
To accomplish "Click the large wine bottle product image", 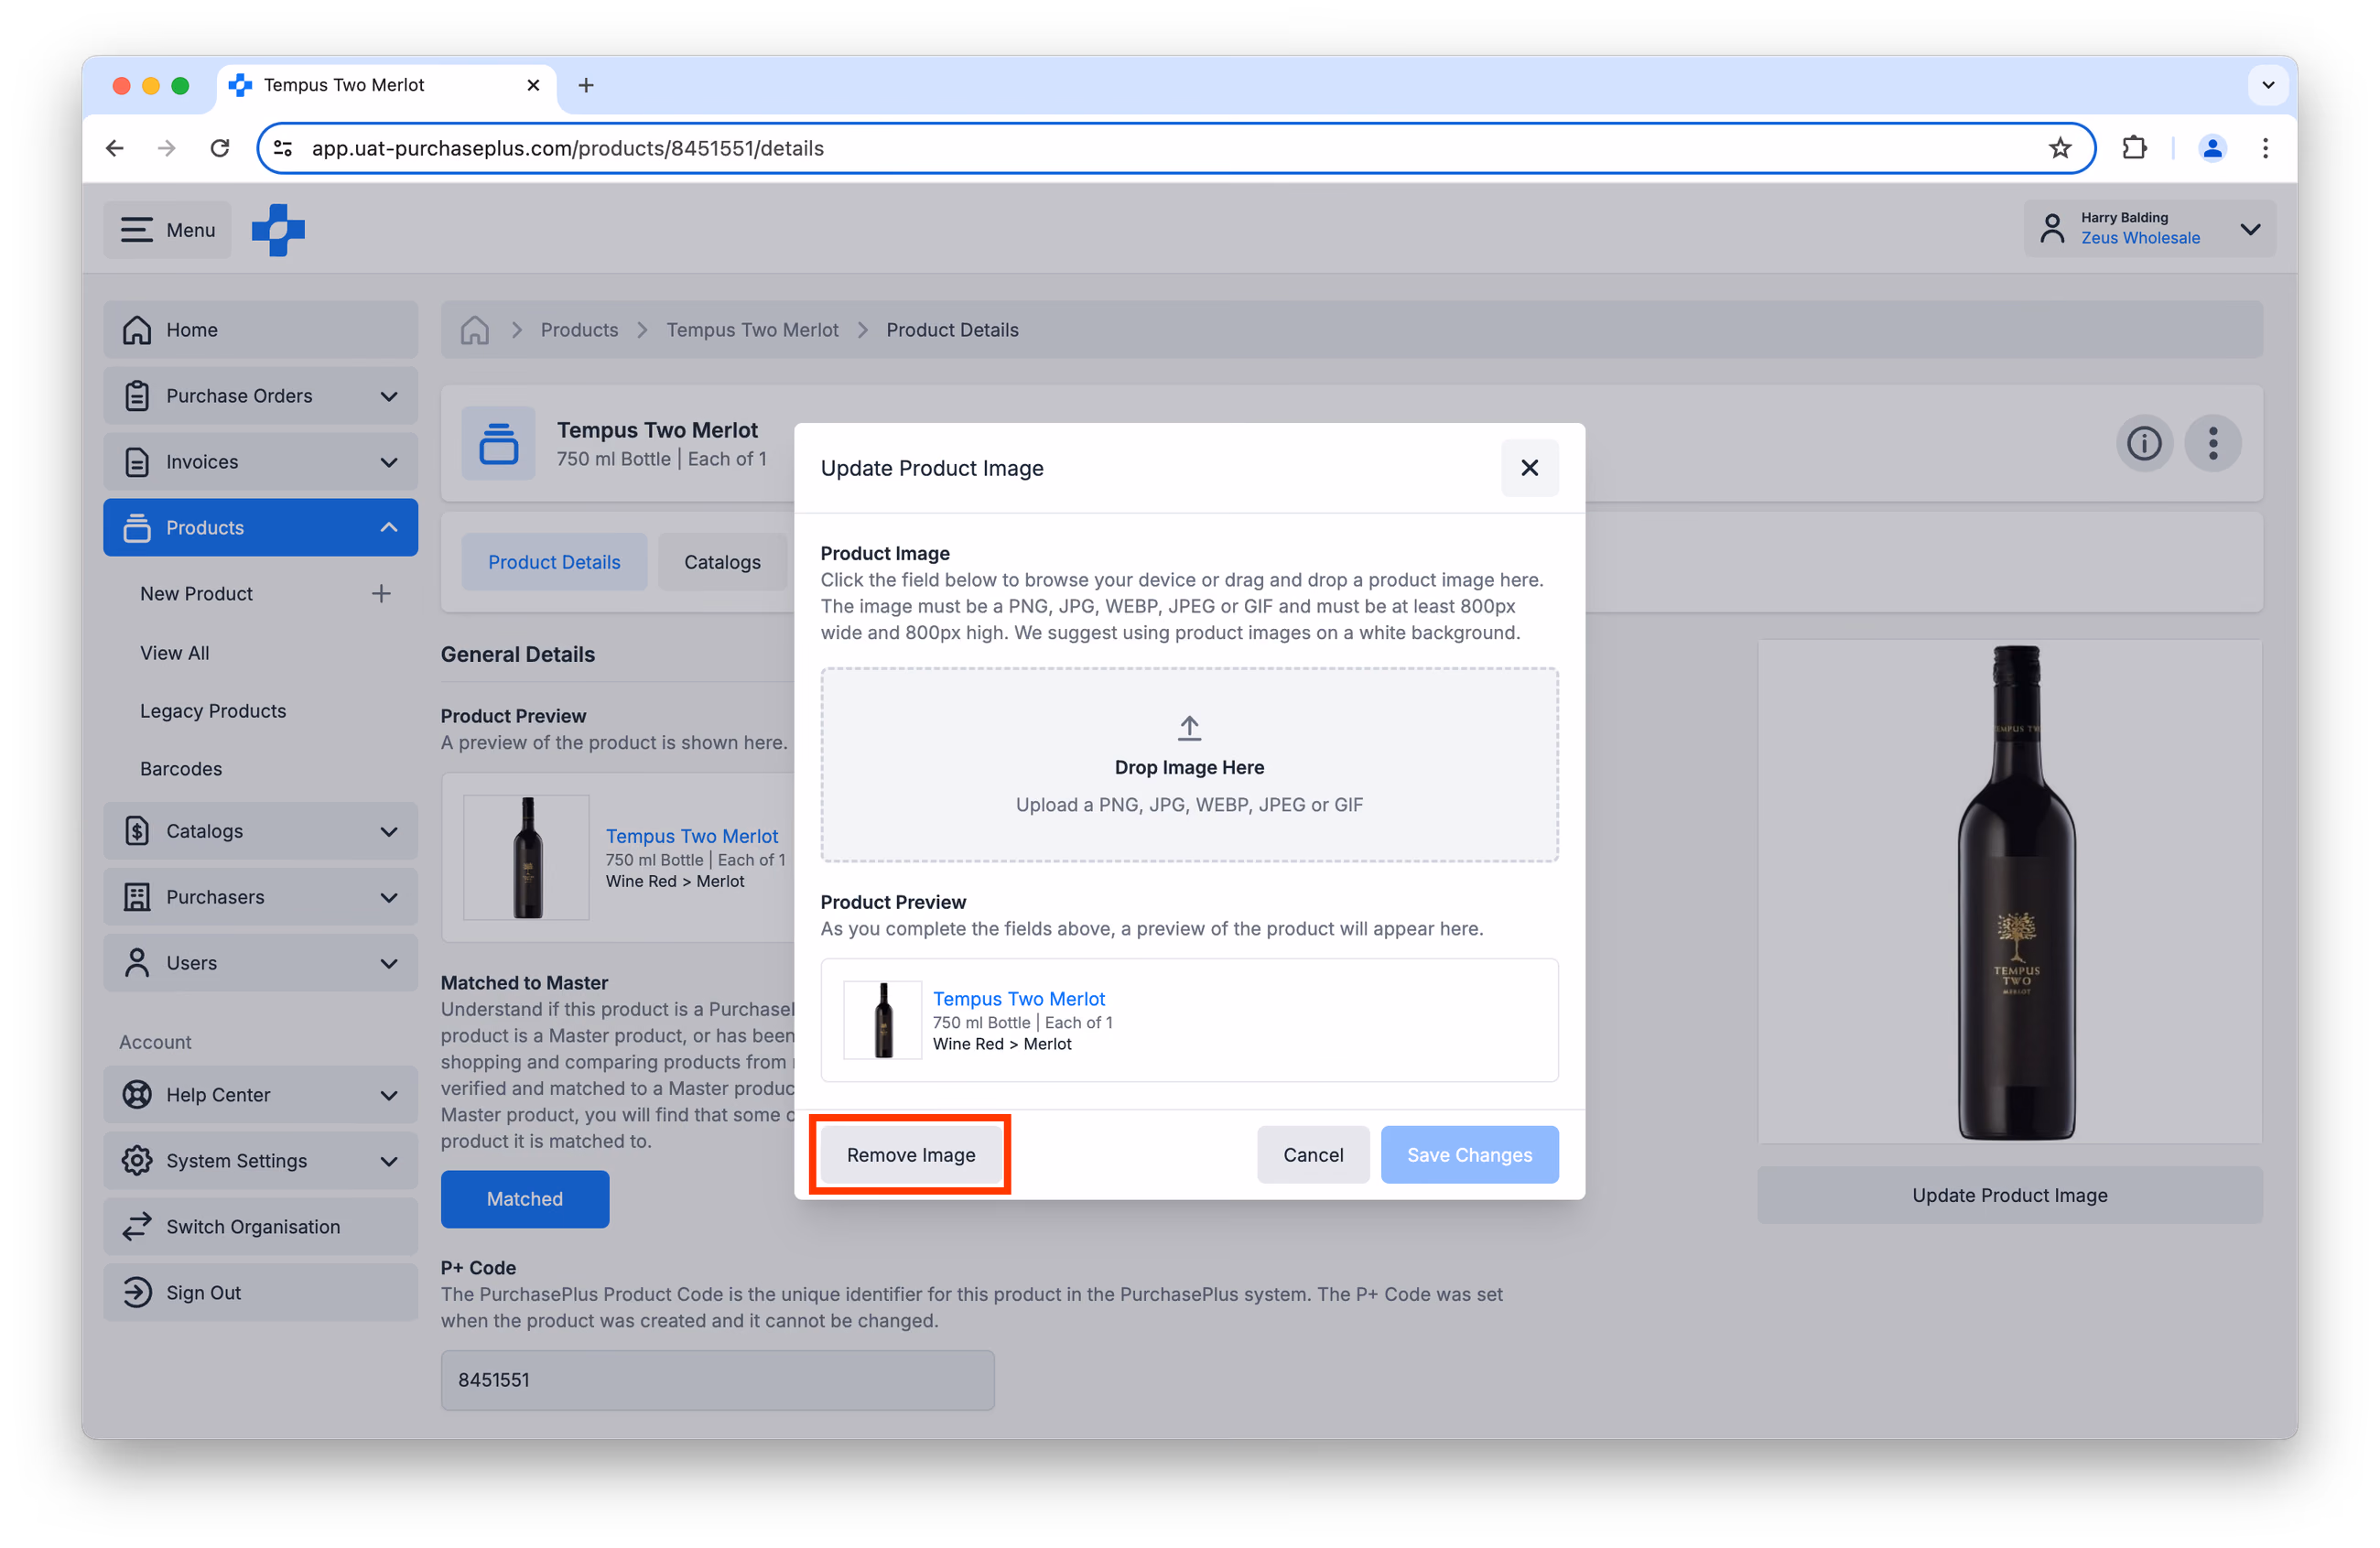I will click(2009, 892).
